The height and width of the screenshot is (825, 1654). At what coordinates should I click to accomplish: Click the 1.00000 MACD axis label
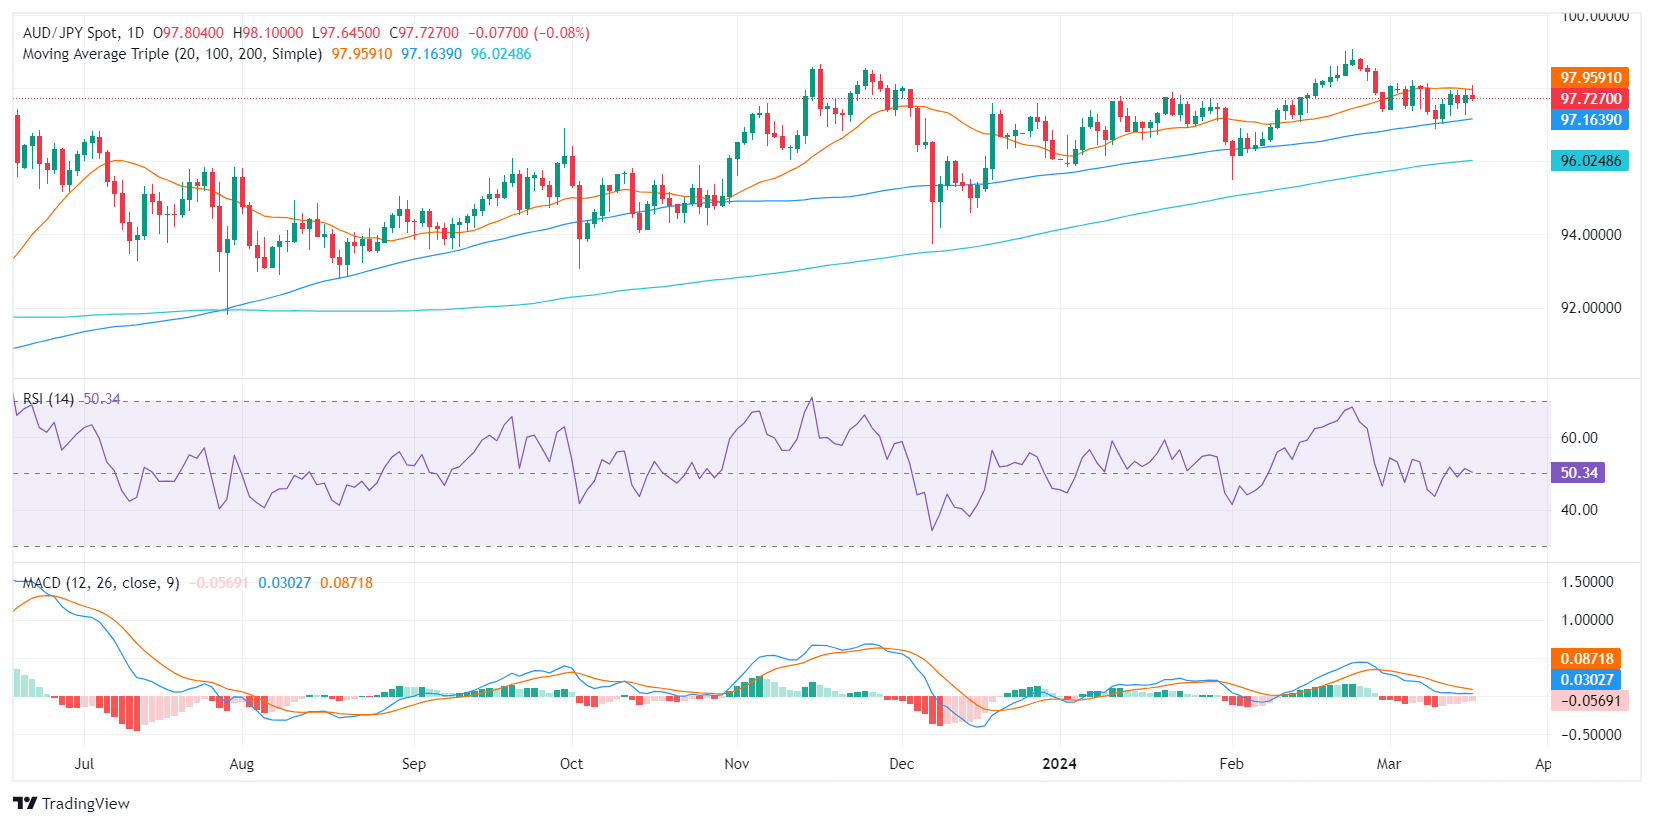(x=1587, y=620)
